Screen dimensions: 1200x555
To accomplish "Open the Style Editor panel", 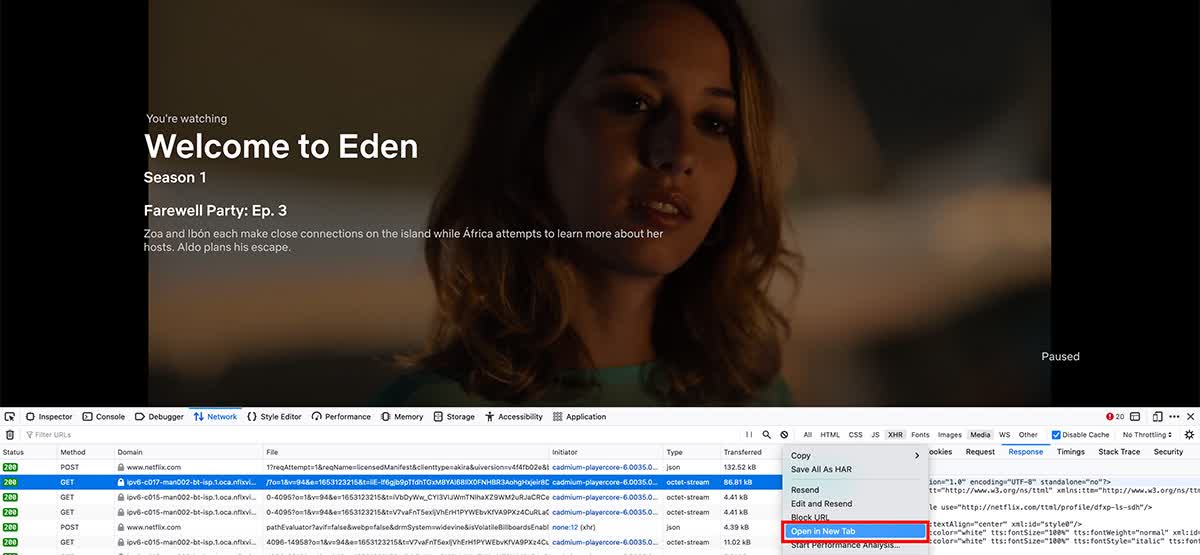I will click(x=274, y=417).
